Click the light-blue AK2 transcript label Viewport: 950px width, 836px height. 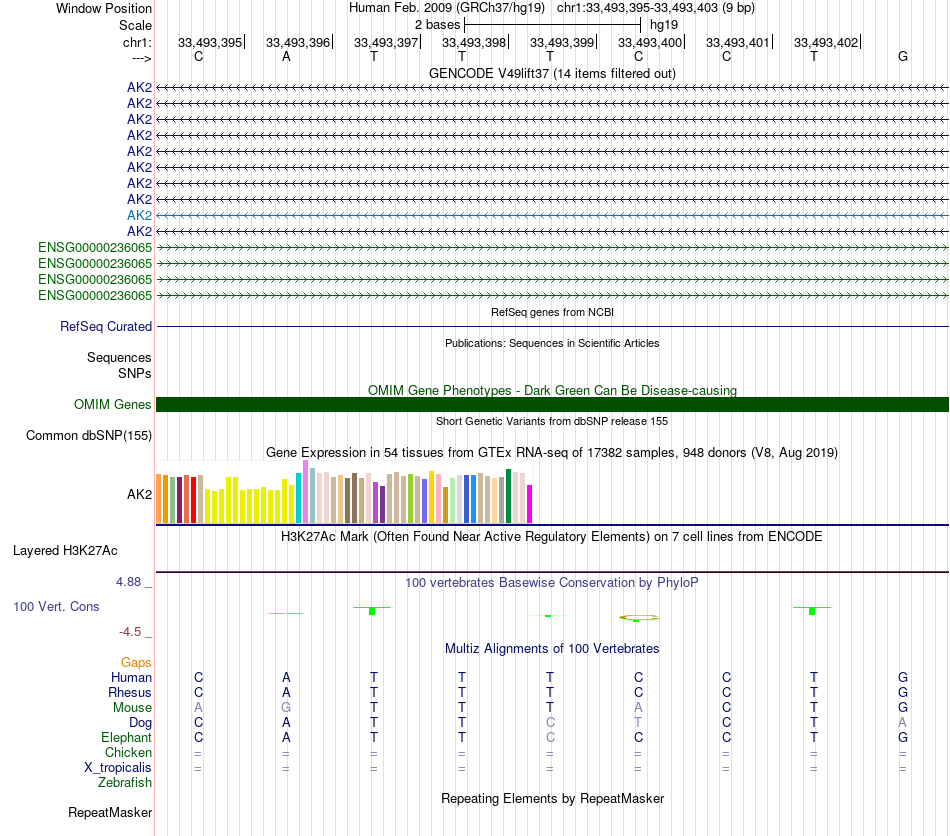tap(139, 215)
